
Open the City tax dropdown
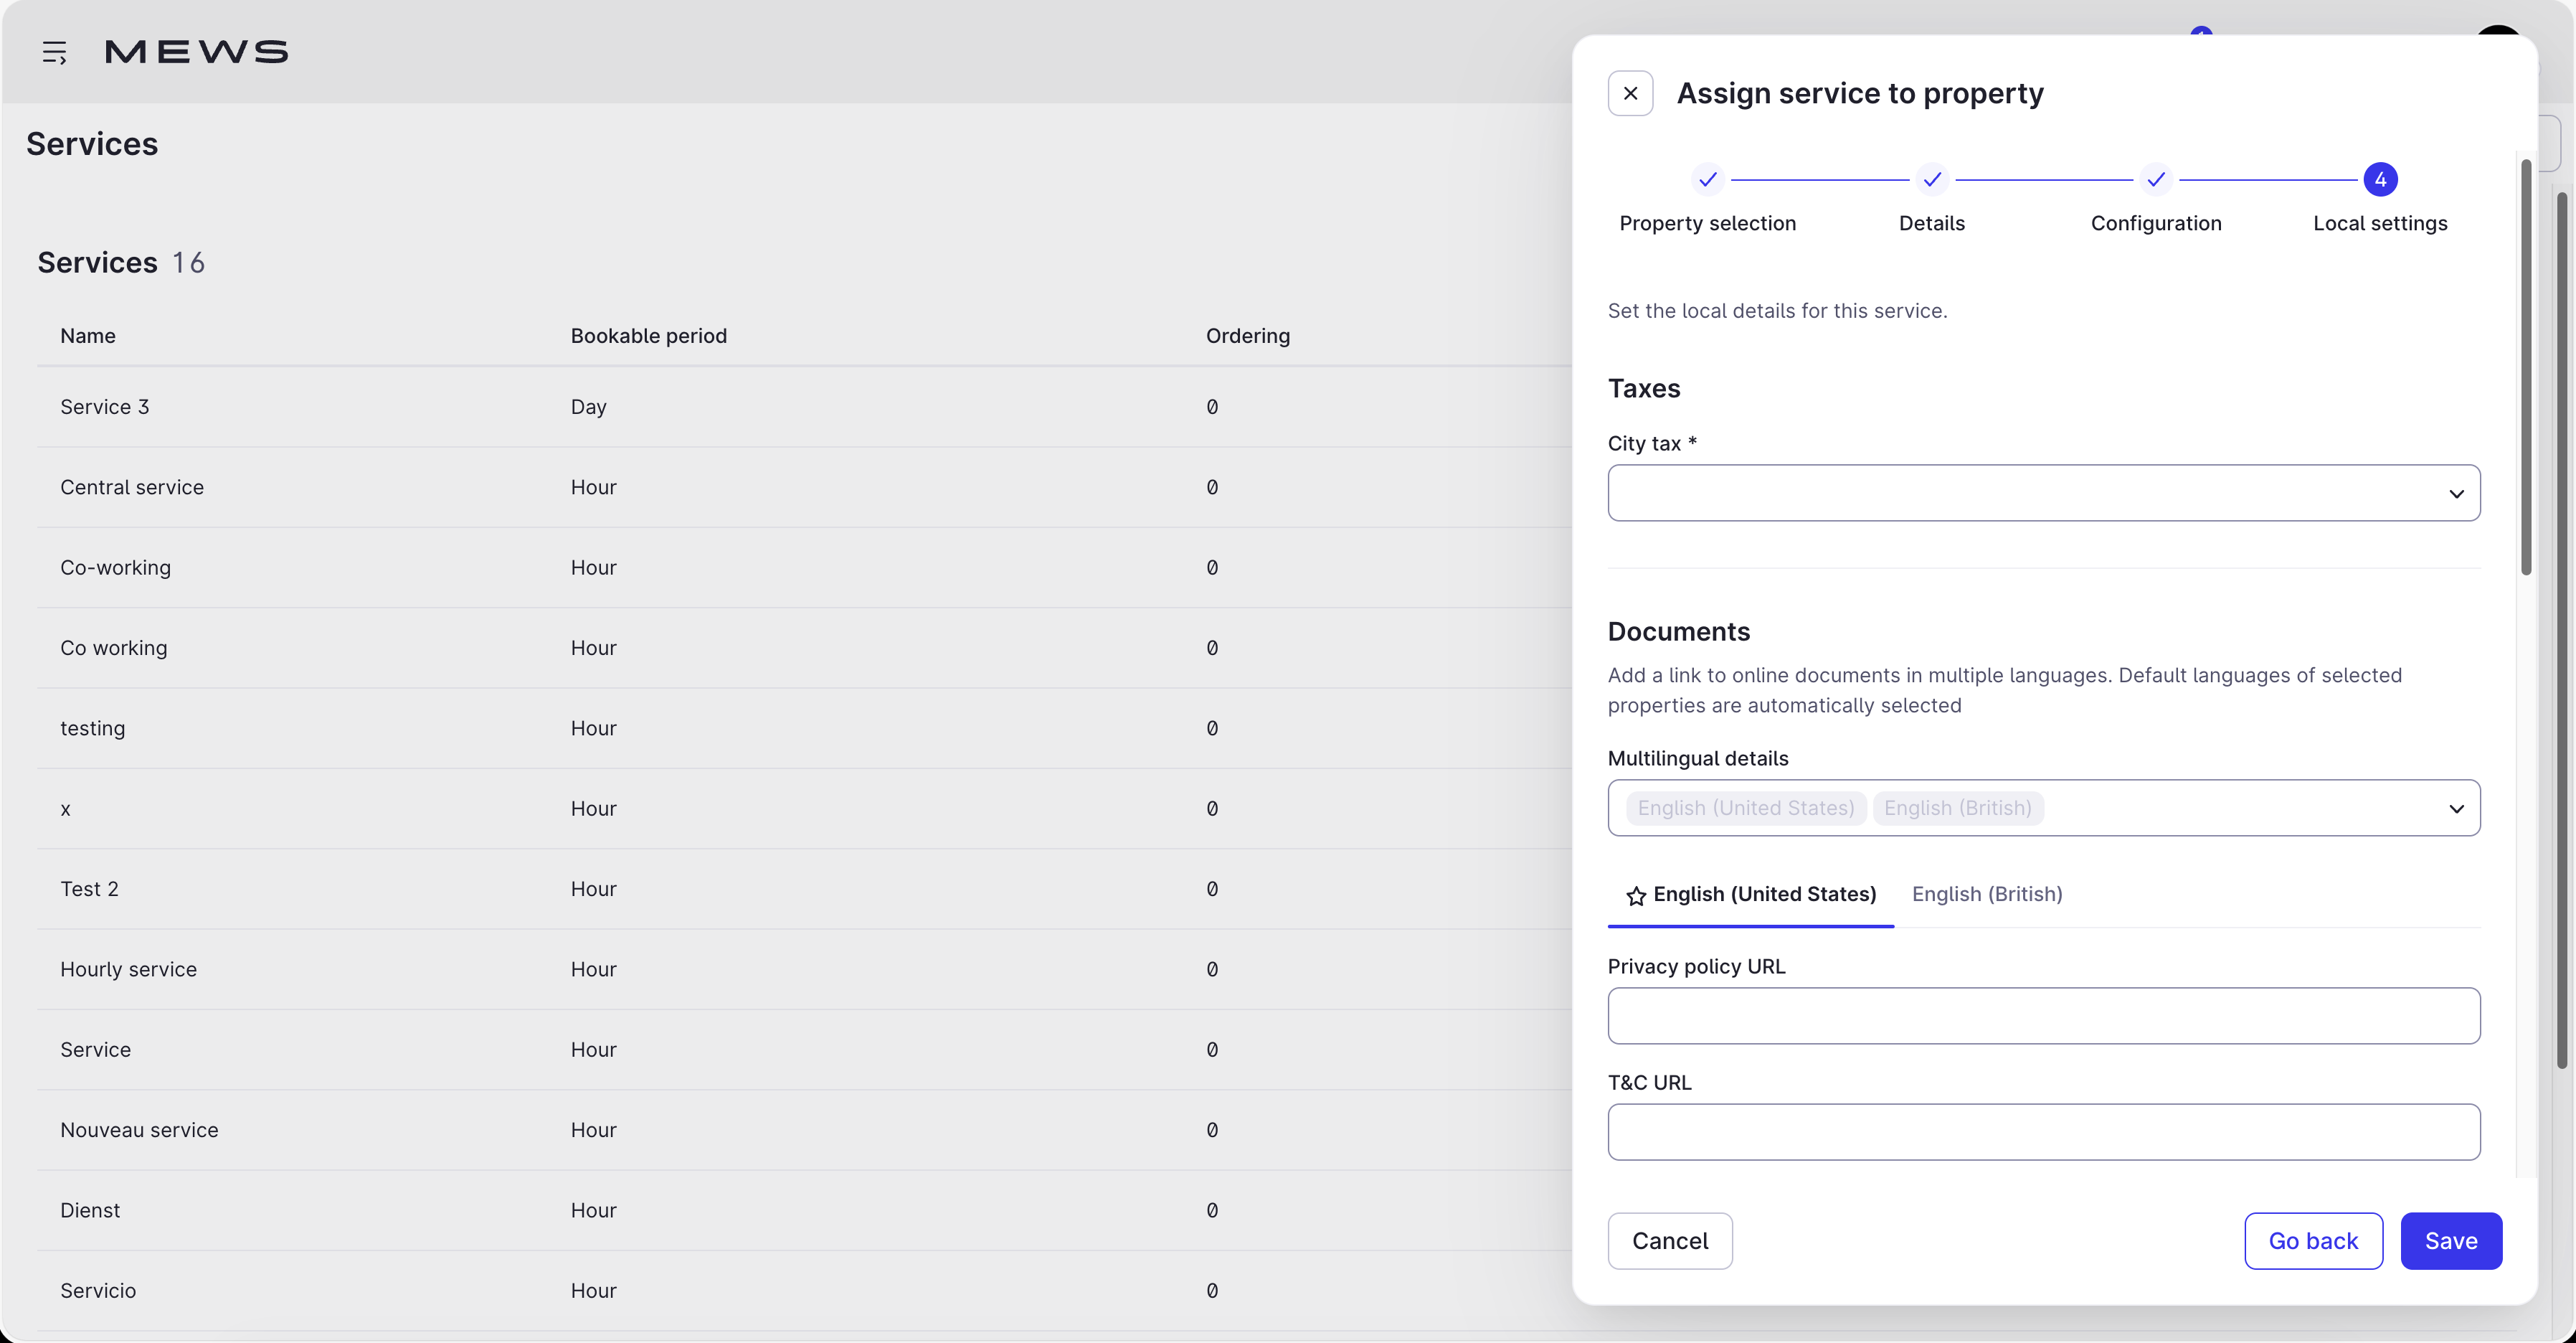[x=2043, y=493]
